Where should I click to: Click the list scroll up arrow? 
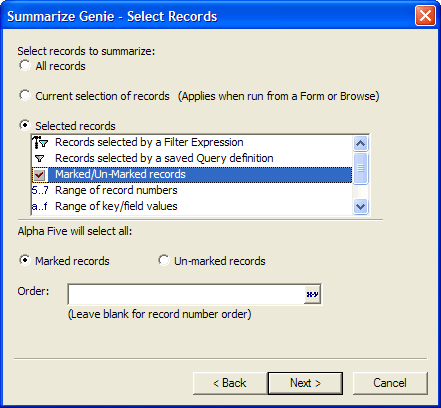pyautogui.click(x=360, y=144)
